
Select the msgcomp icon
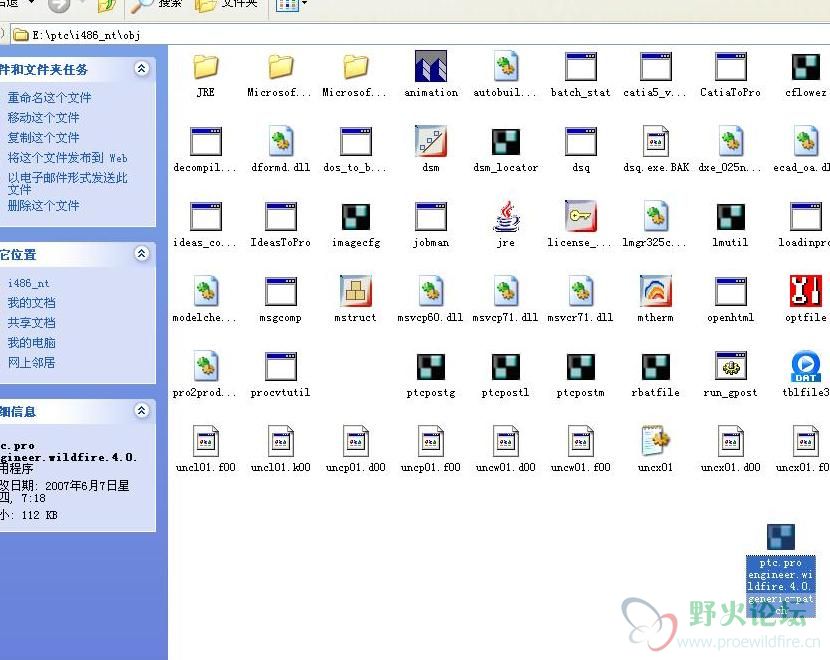point(281,292)
